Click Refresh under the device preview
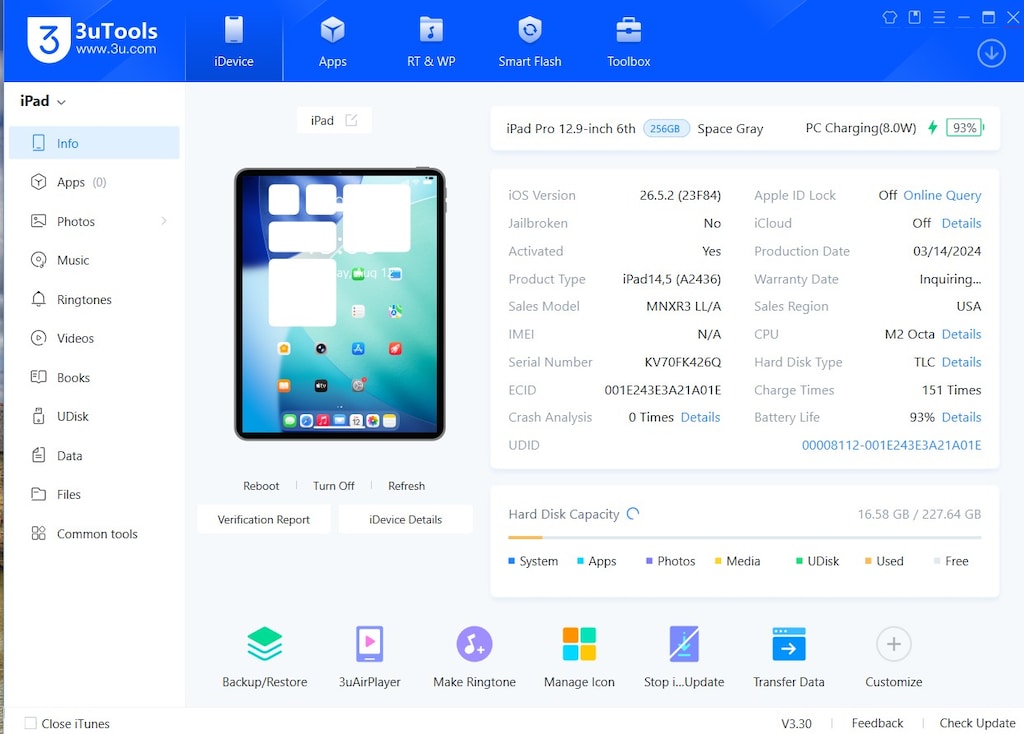Viewport: 1024px width, 734px height. [x=406, y=486]
